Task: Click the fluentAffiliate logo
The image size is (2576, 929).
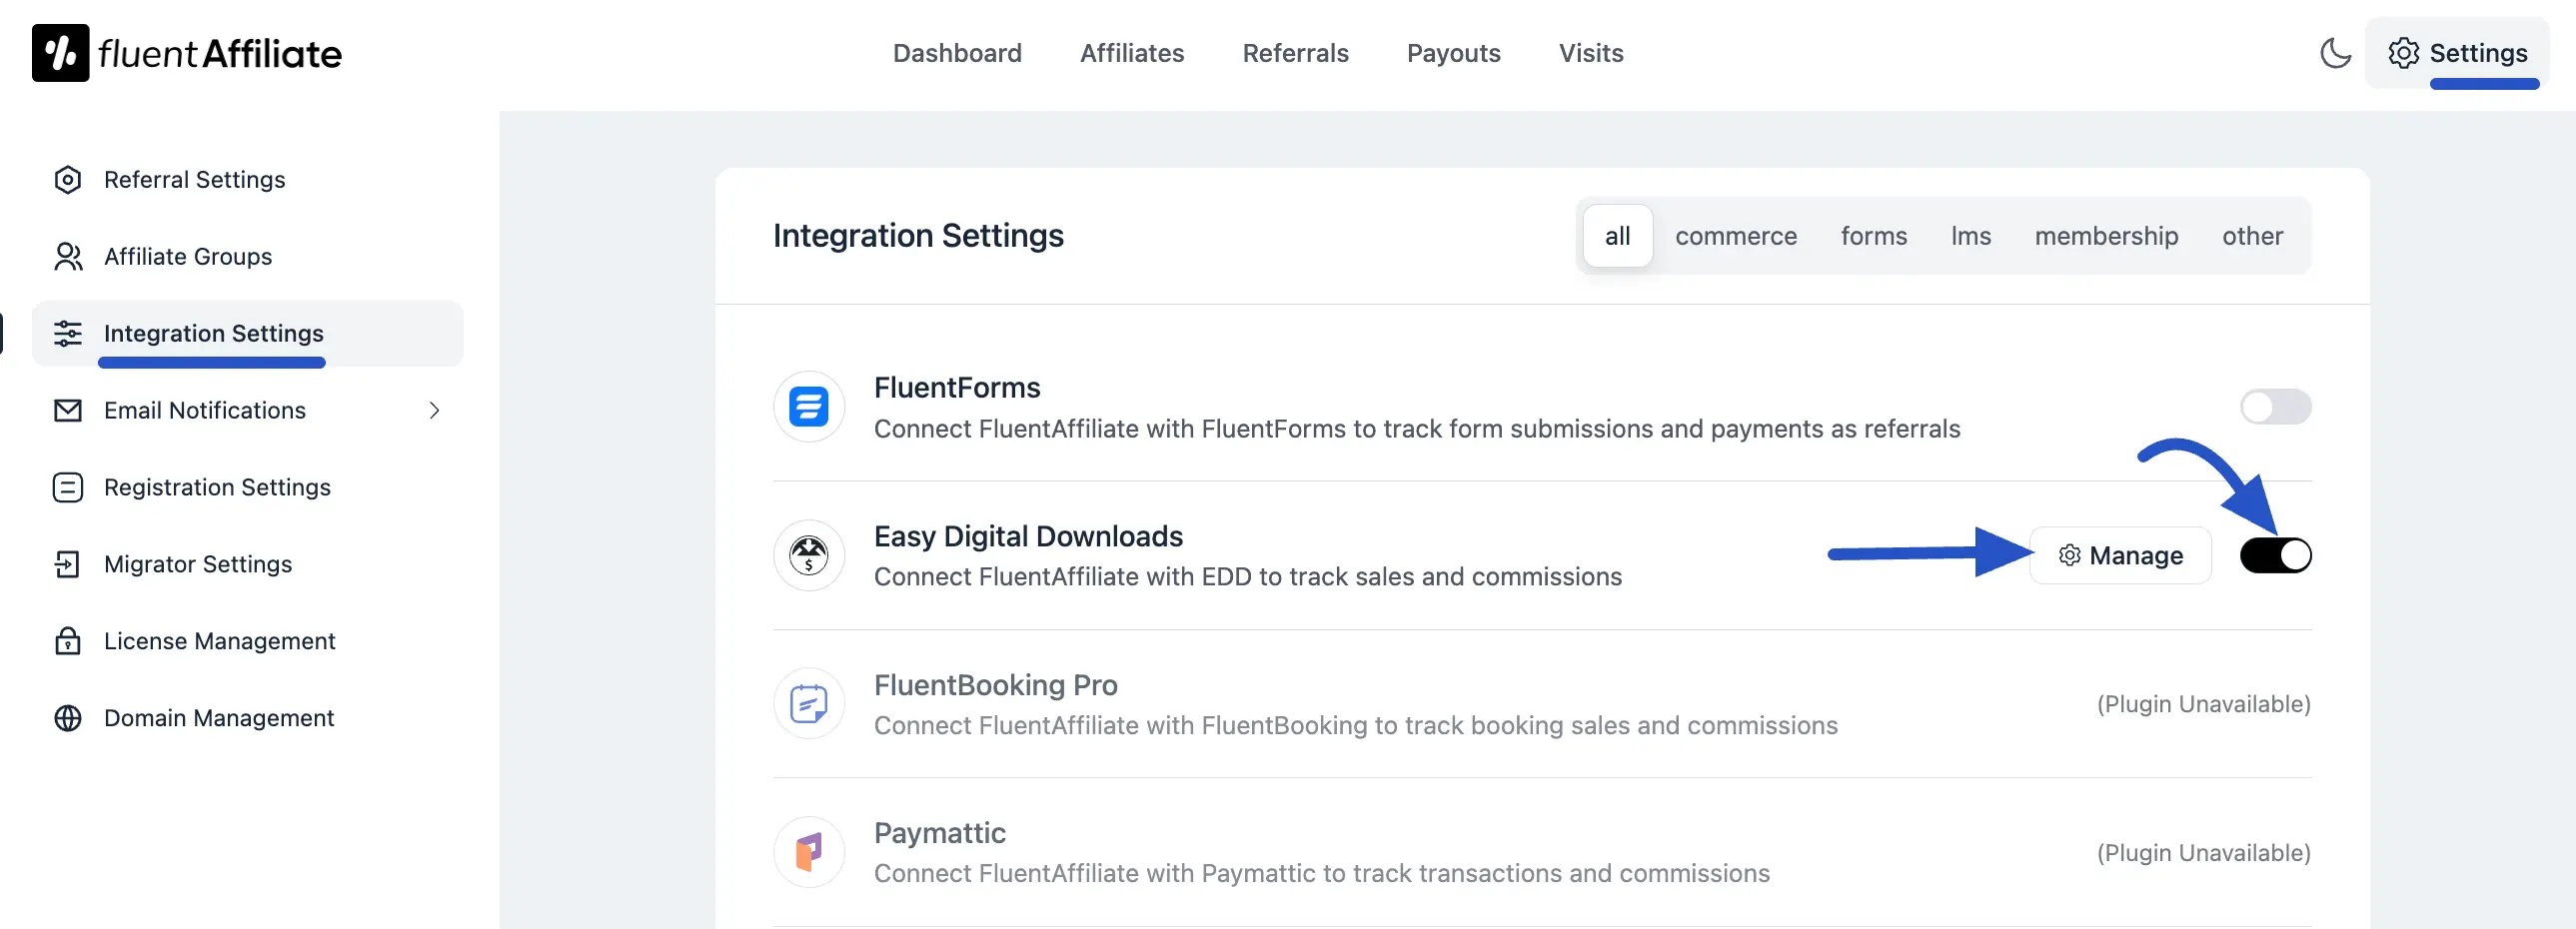Action: click(186, 53)
